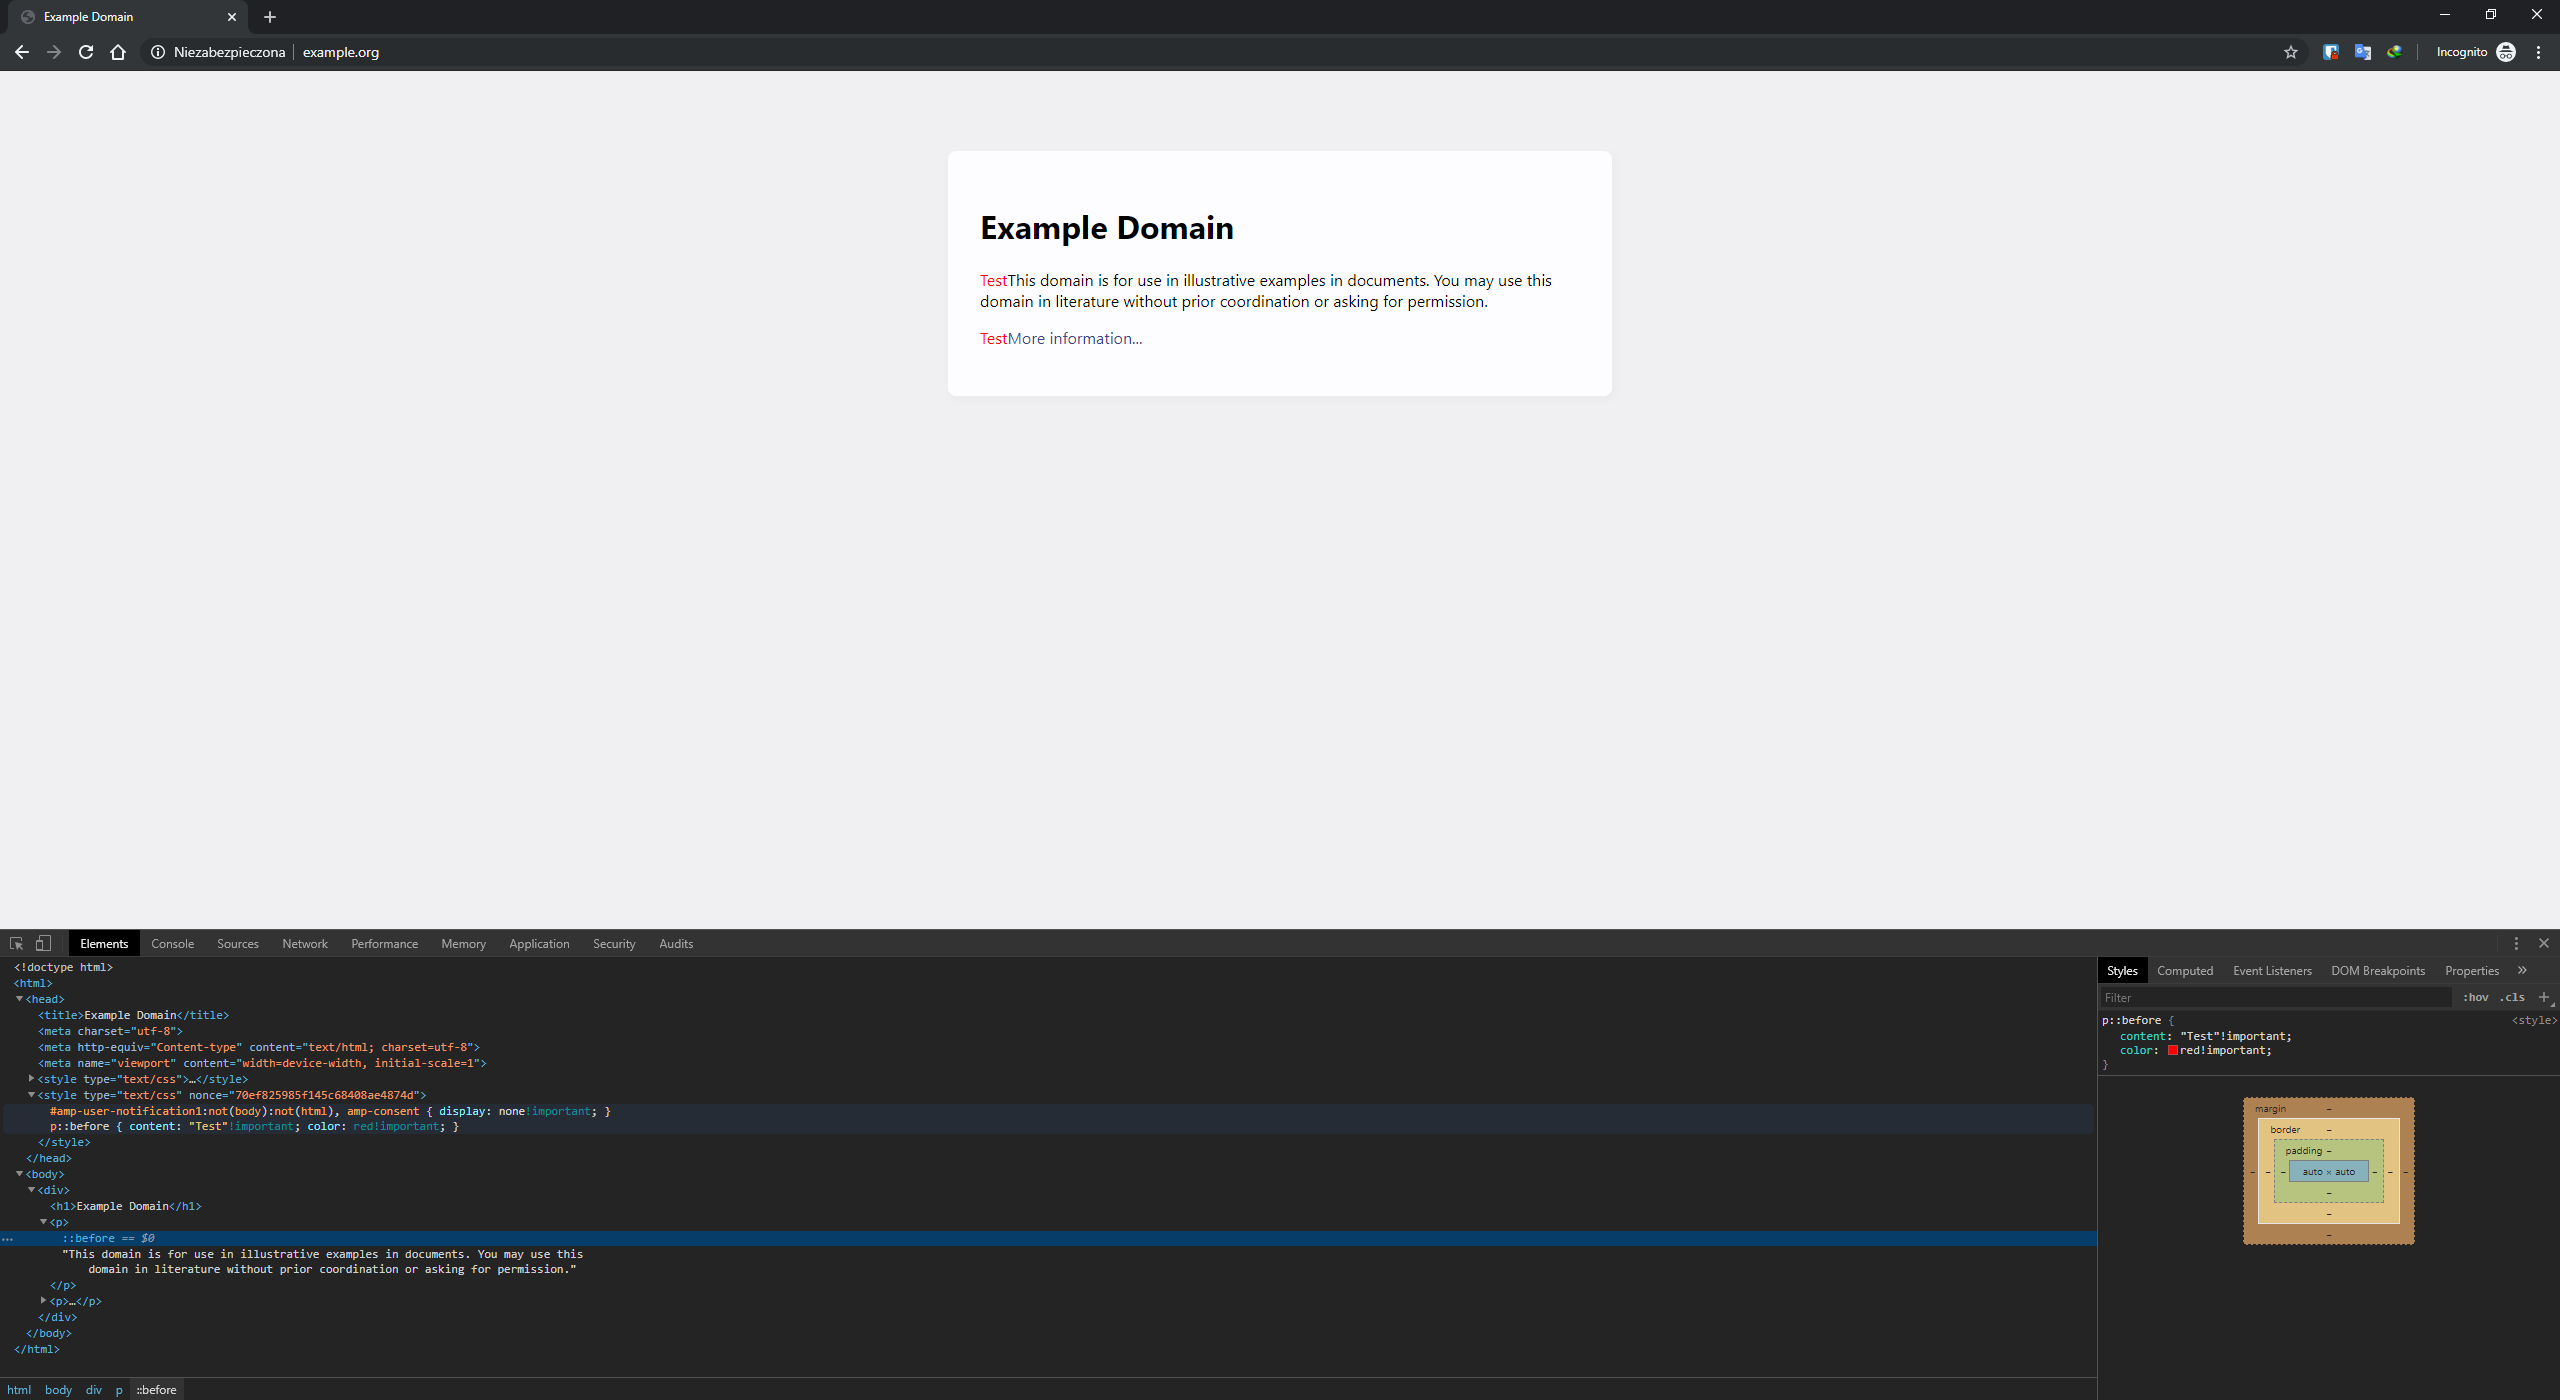
Task: Toggle the :hov pseudo-class panel
Action: click(2475, 997)
